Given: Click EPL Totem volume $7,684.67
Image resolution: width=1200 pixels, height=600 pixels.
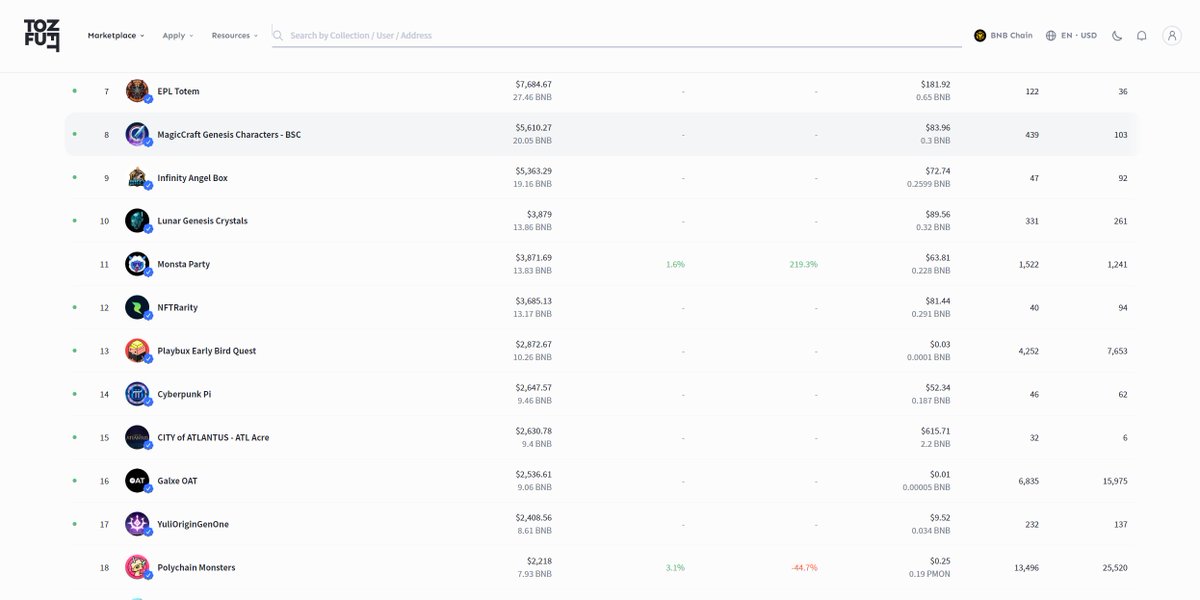Looking at the screenshot, I should (533, 84).
